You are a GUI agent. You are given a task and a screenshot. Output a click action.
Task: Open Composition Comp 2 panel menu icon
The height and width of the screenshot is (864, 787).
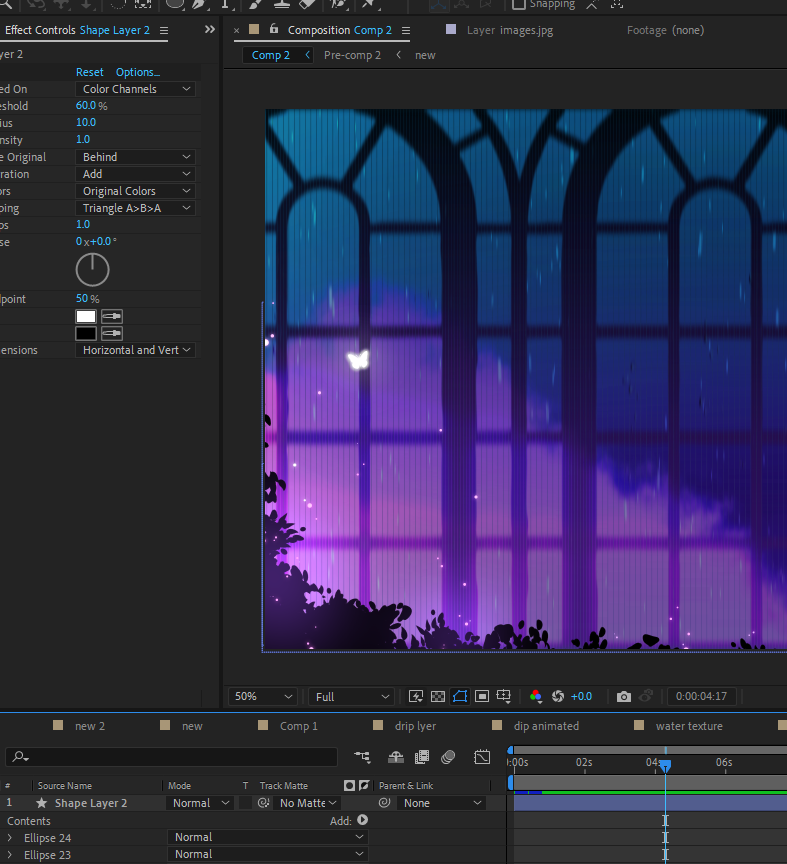tap(406, 30)
